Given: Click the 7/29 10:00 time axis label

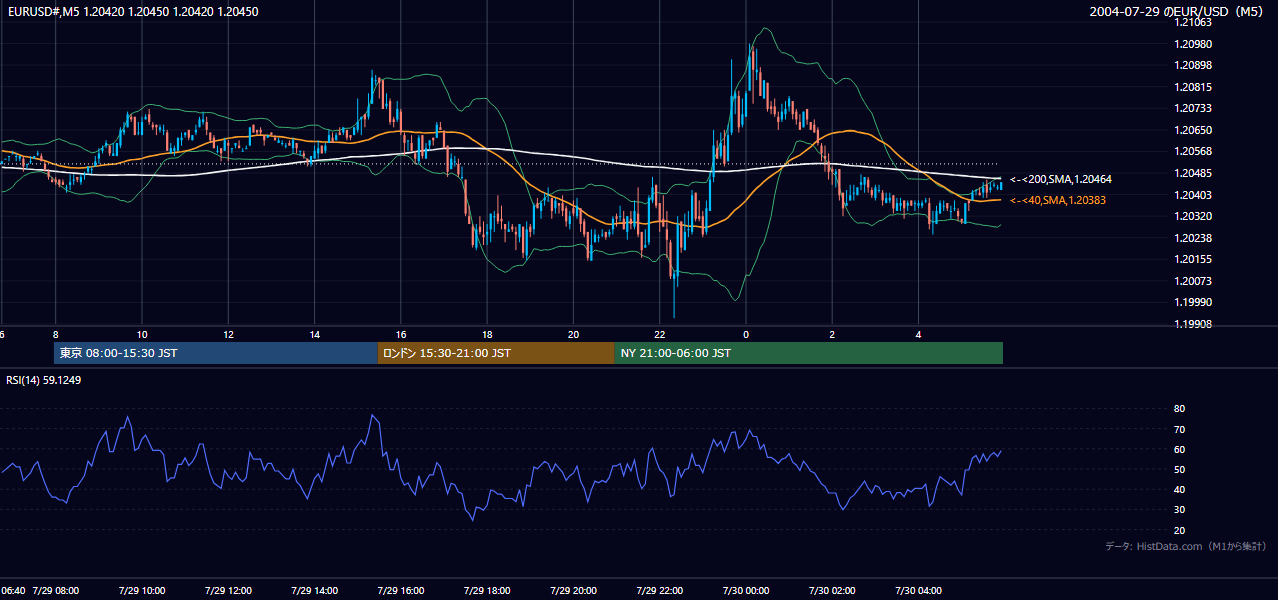Looking at the screenshot, I should (x=142, y=590).
